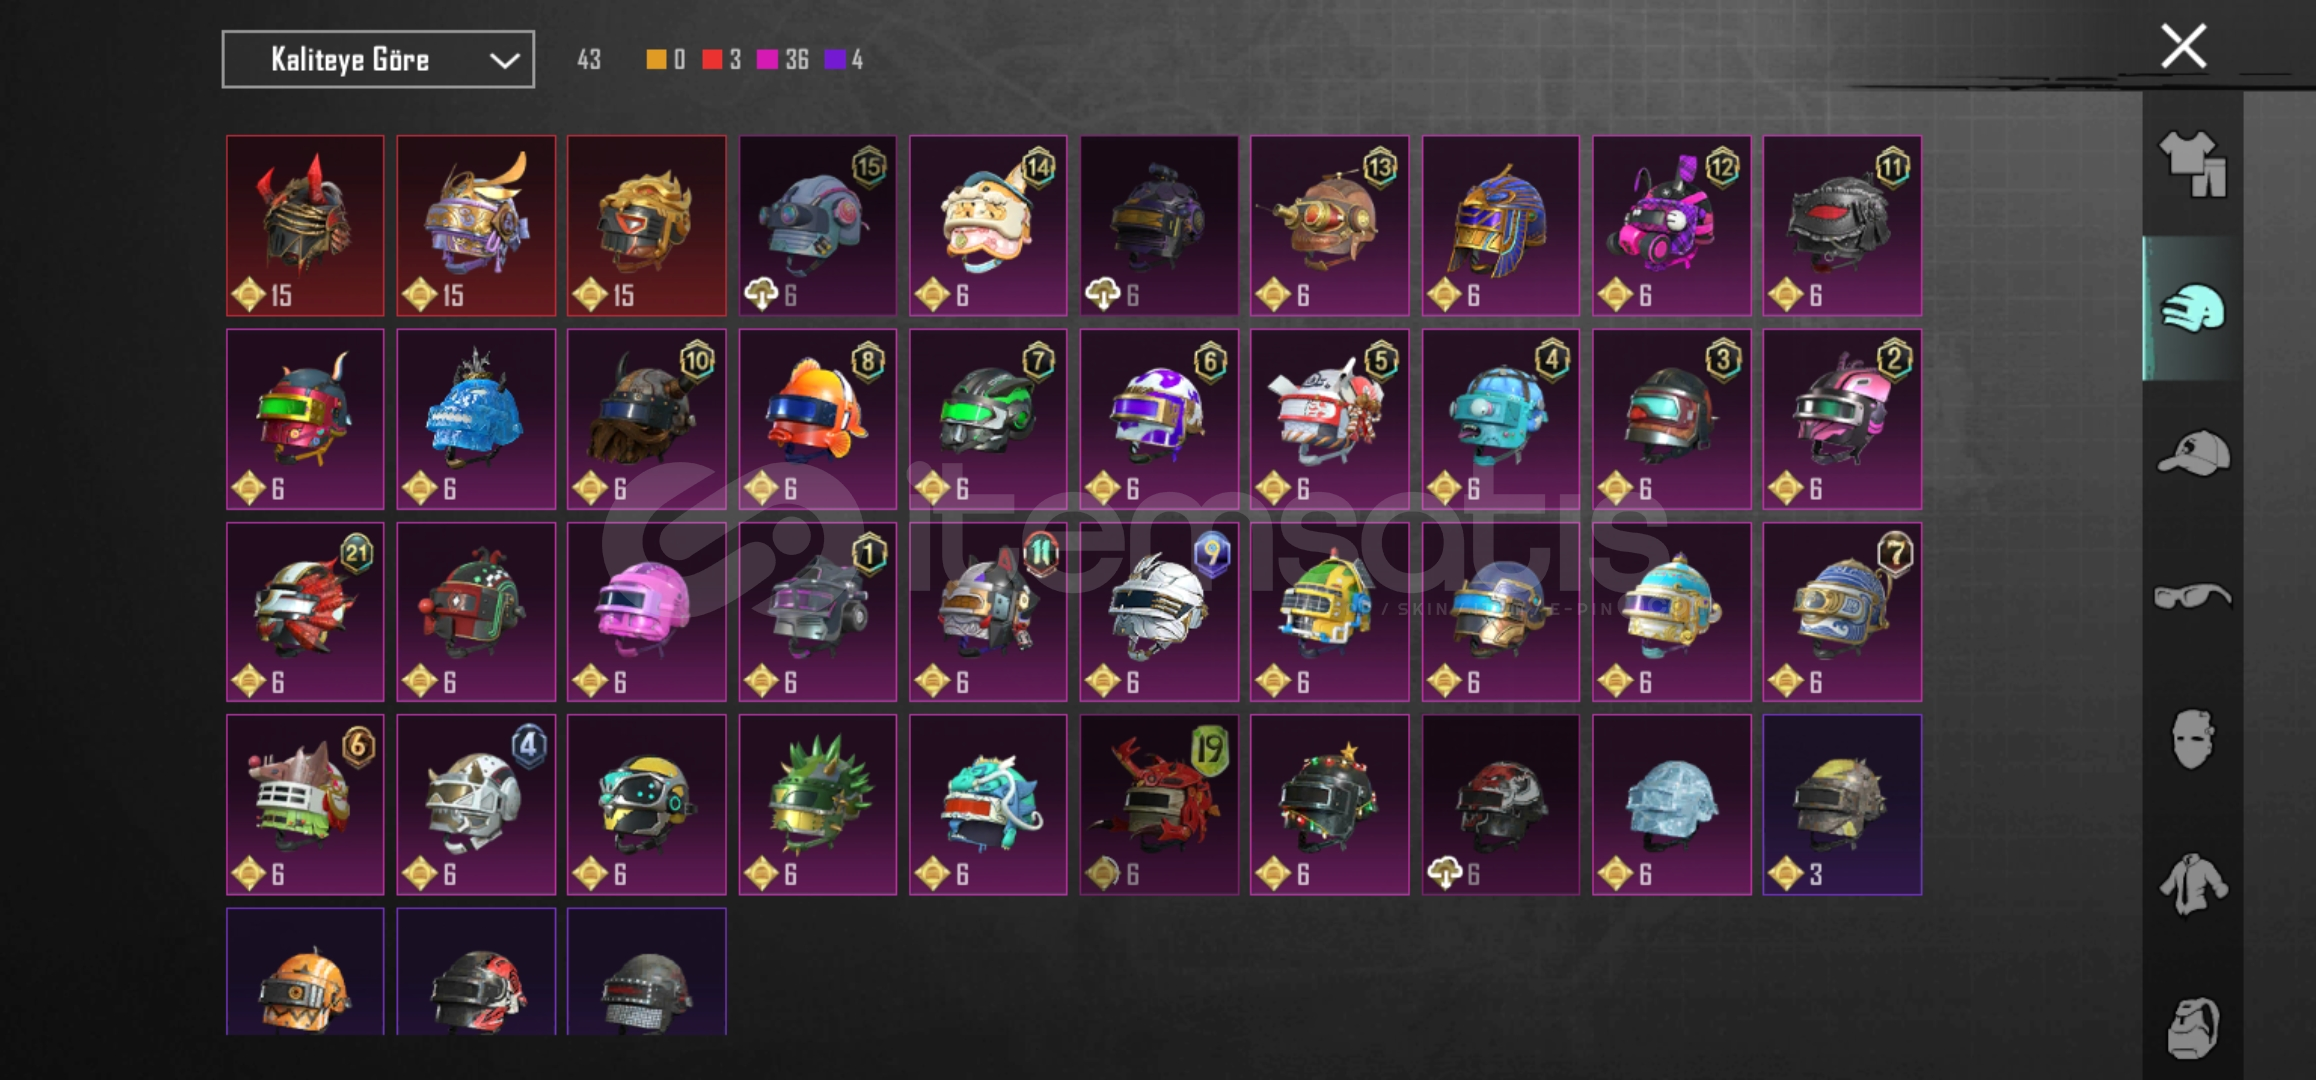The height and width of the screenshot is (1080, 2316).
Task: Close the inventory with the X button
Action: click(2183, 46)
